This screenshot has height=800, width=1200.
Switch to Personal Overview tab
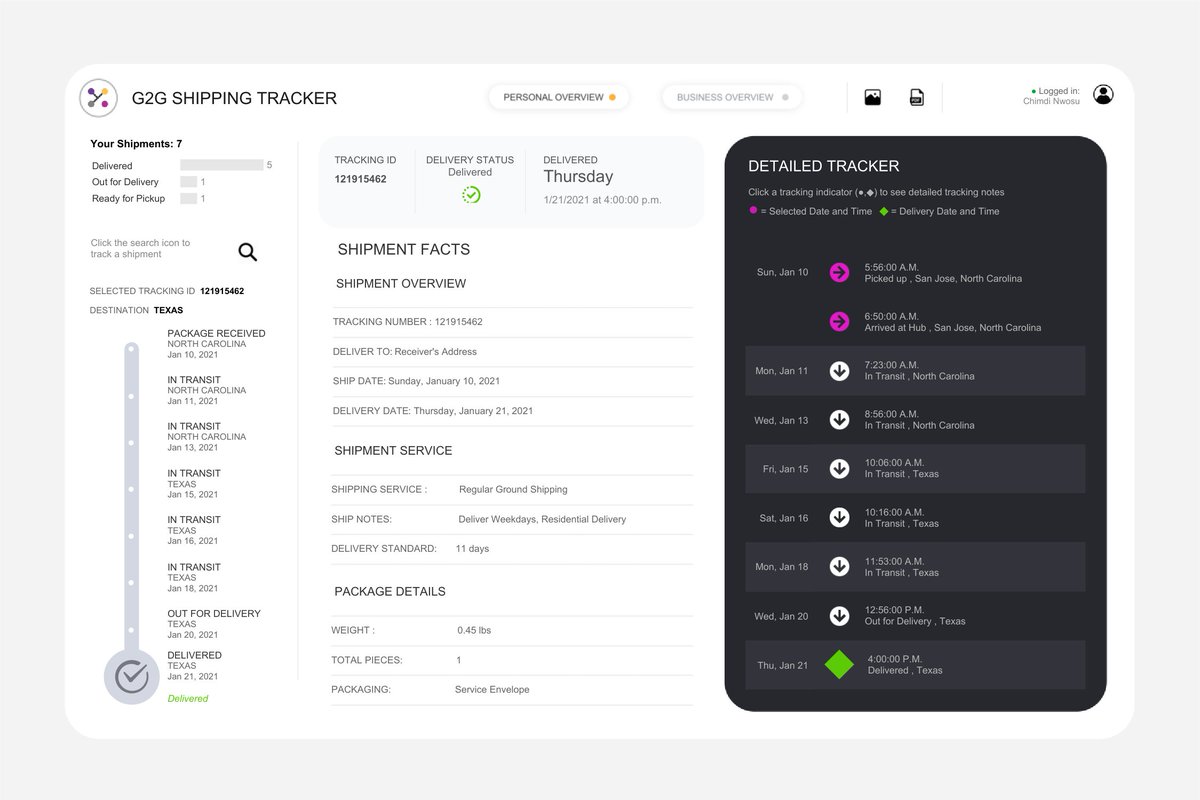559,97
